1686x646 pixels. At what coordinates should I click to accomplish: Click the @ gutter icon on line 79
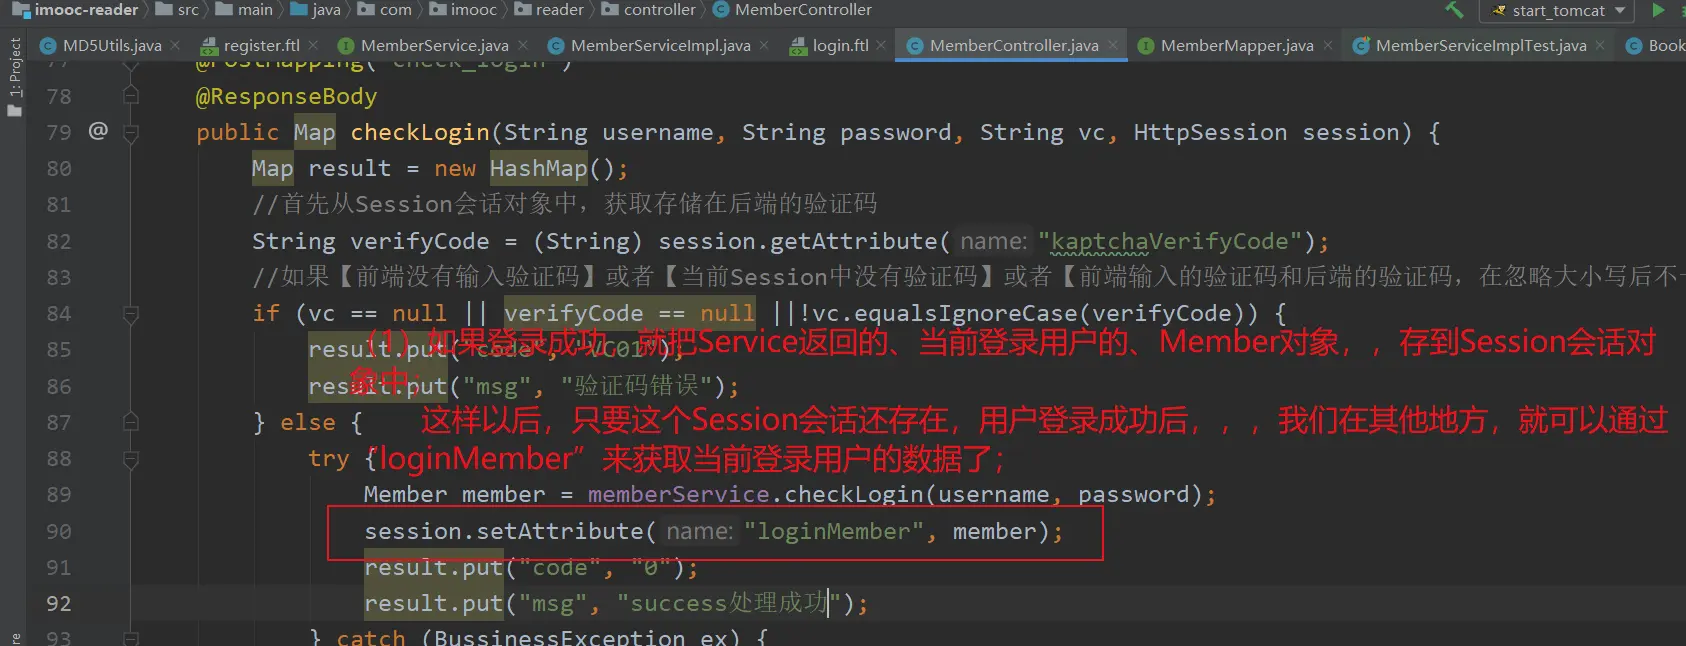coord(98,130)
